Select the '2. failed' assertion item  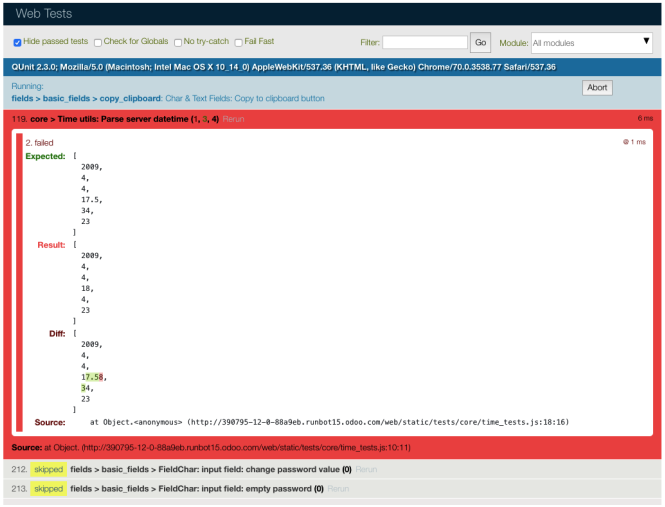43,143
